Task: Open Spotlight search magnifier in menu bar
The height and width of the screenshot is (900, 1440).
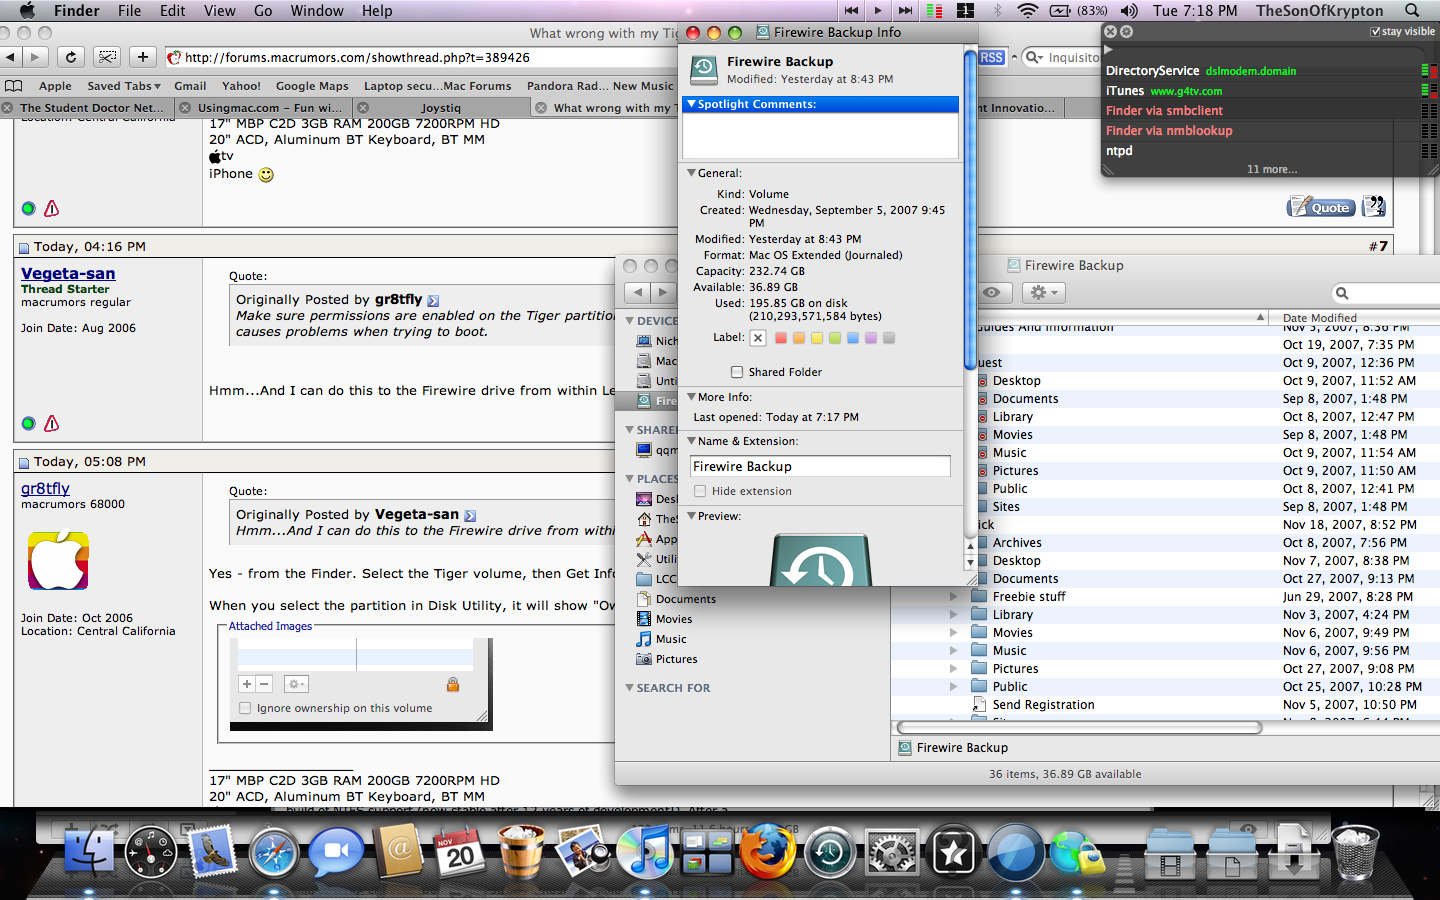Action: [x=1412, y=11]
